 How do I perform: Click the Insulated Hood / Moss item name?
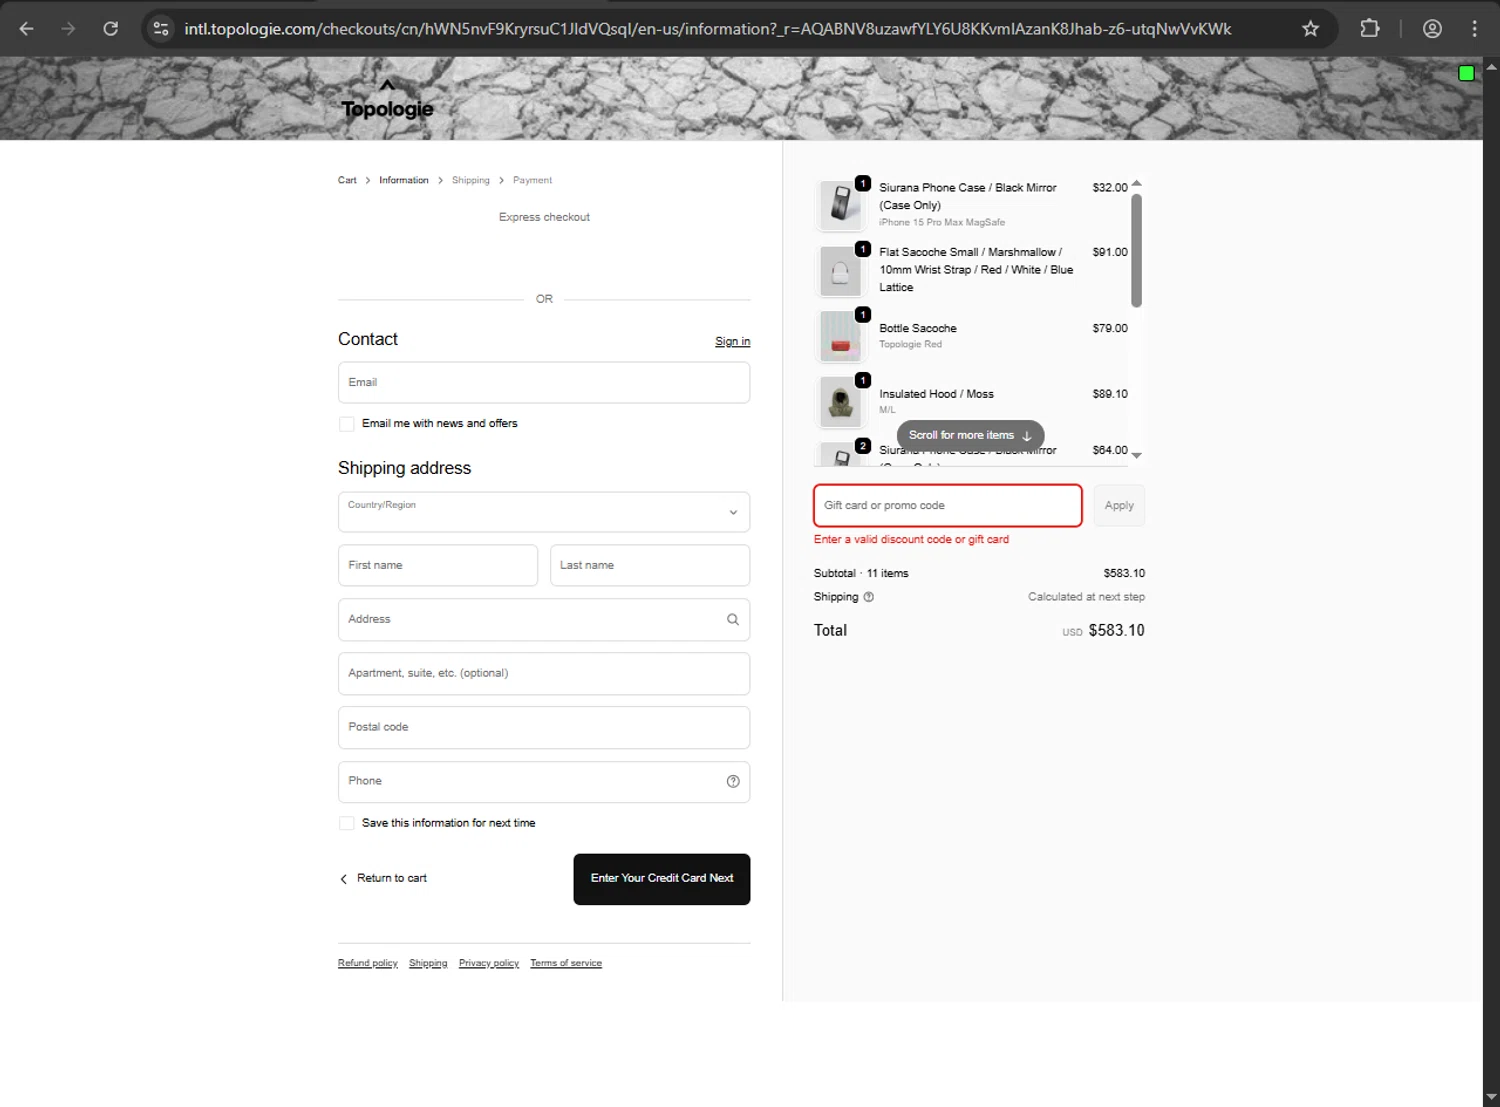tap(937, 395)
